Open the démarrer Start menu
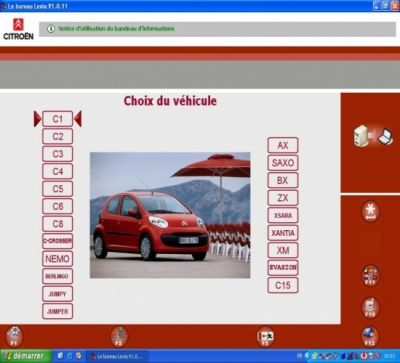The width and height of the screenshot is (400, 363). (26, 356)
